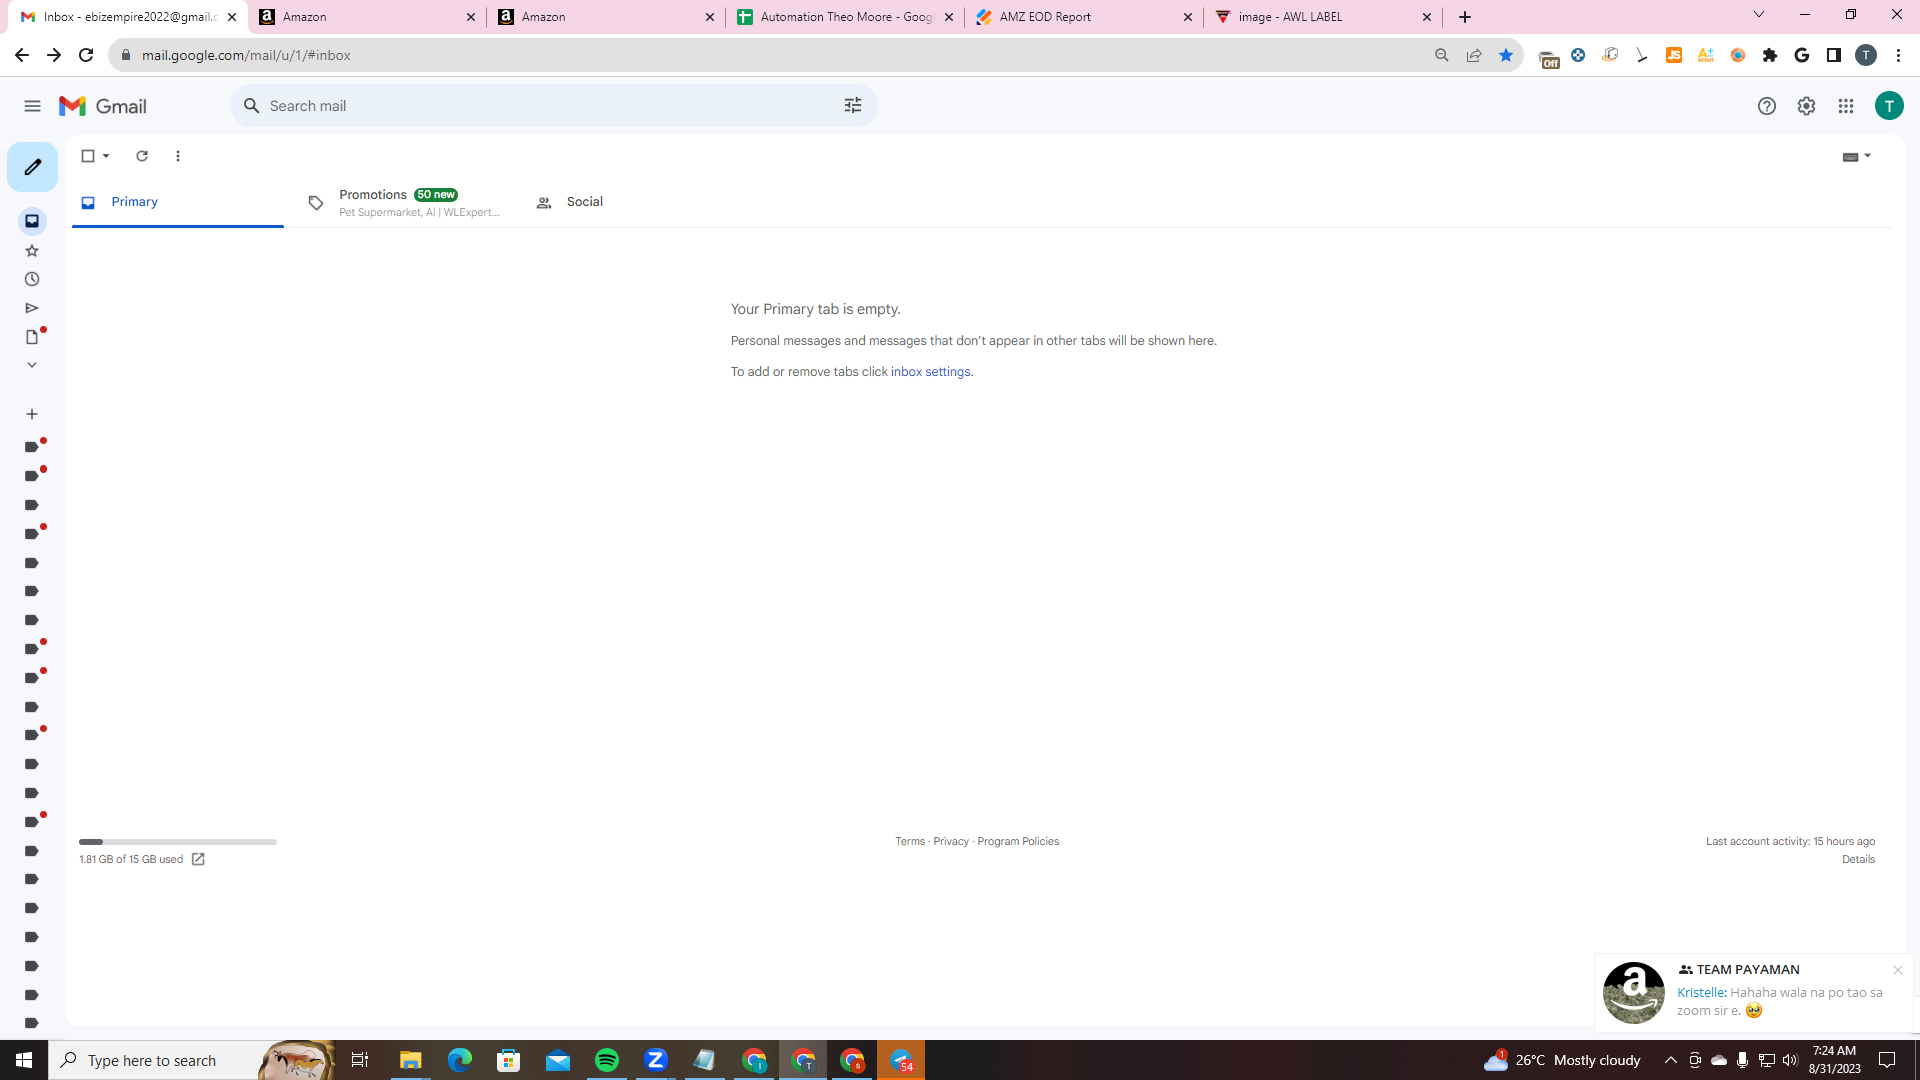Reload the current page
Viewport: 1920px width, 1080px height.
86,55
